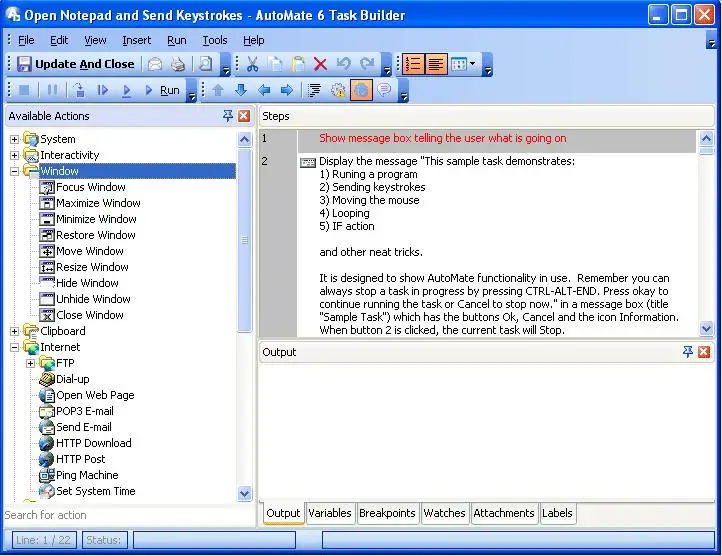722x556 pixels.
Task: Open print preview magnifier icon
Action: [x=206, y=64]
